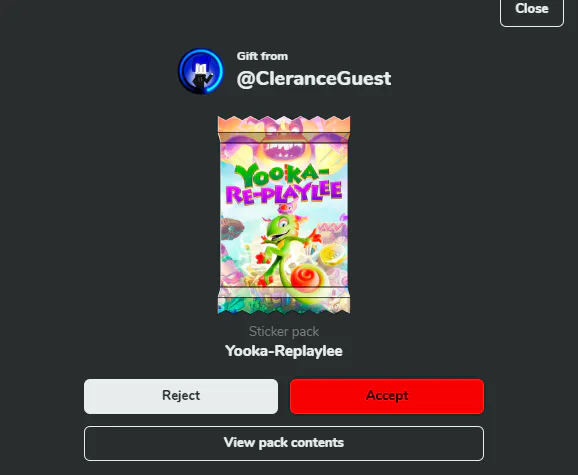This screenshot has width=578, height=475.
Task: Open CleranceGuest's profile avatar
Action: click(x=201, y=71)
